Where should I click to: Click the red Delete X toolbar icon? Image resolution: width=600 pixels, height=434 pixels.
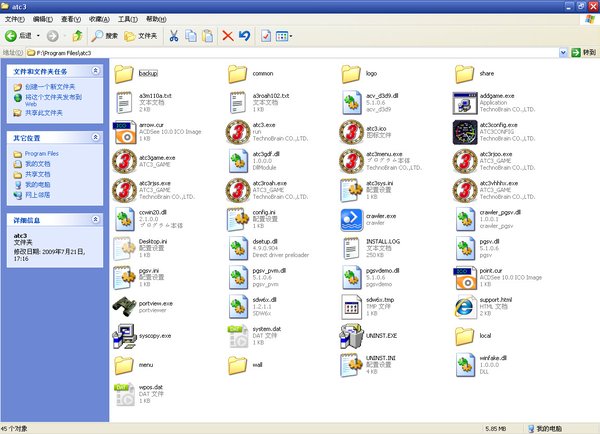coord(227,36)
